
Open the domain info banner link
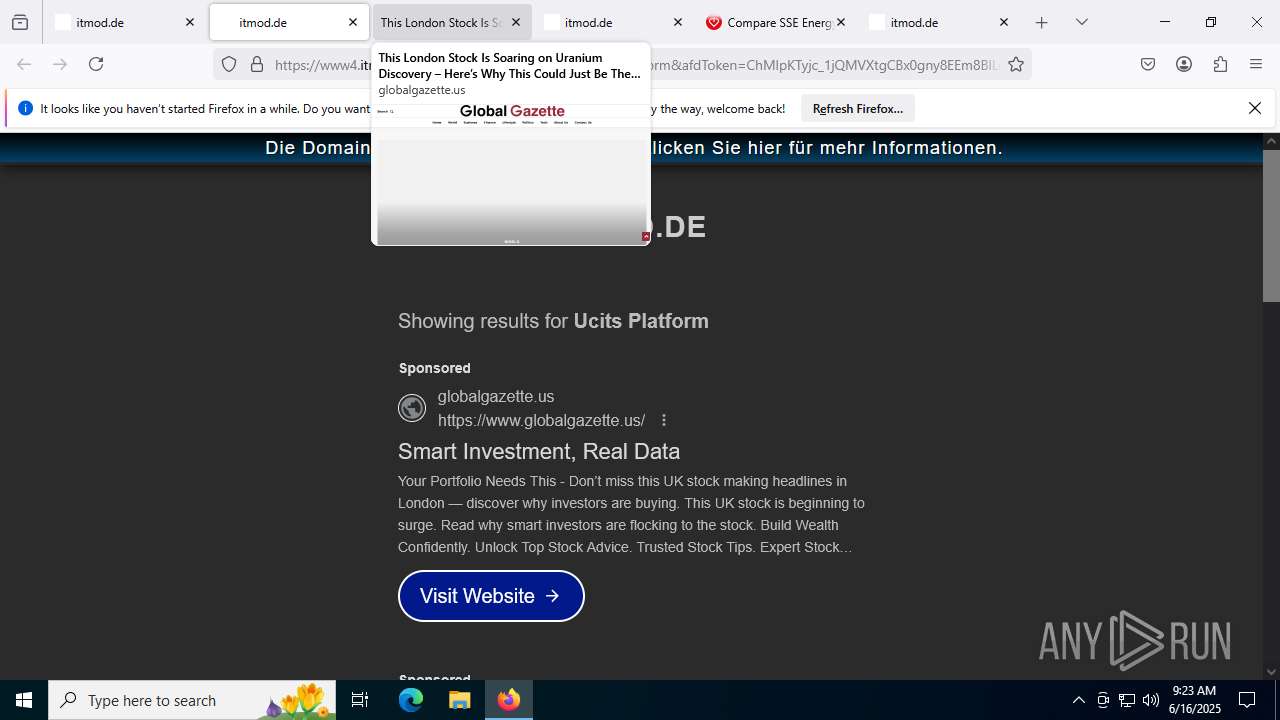(633, 148)
